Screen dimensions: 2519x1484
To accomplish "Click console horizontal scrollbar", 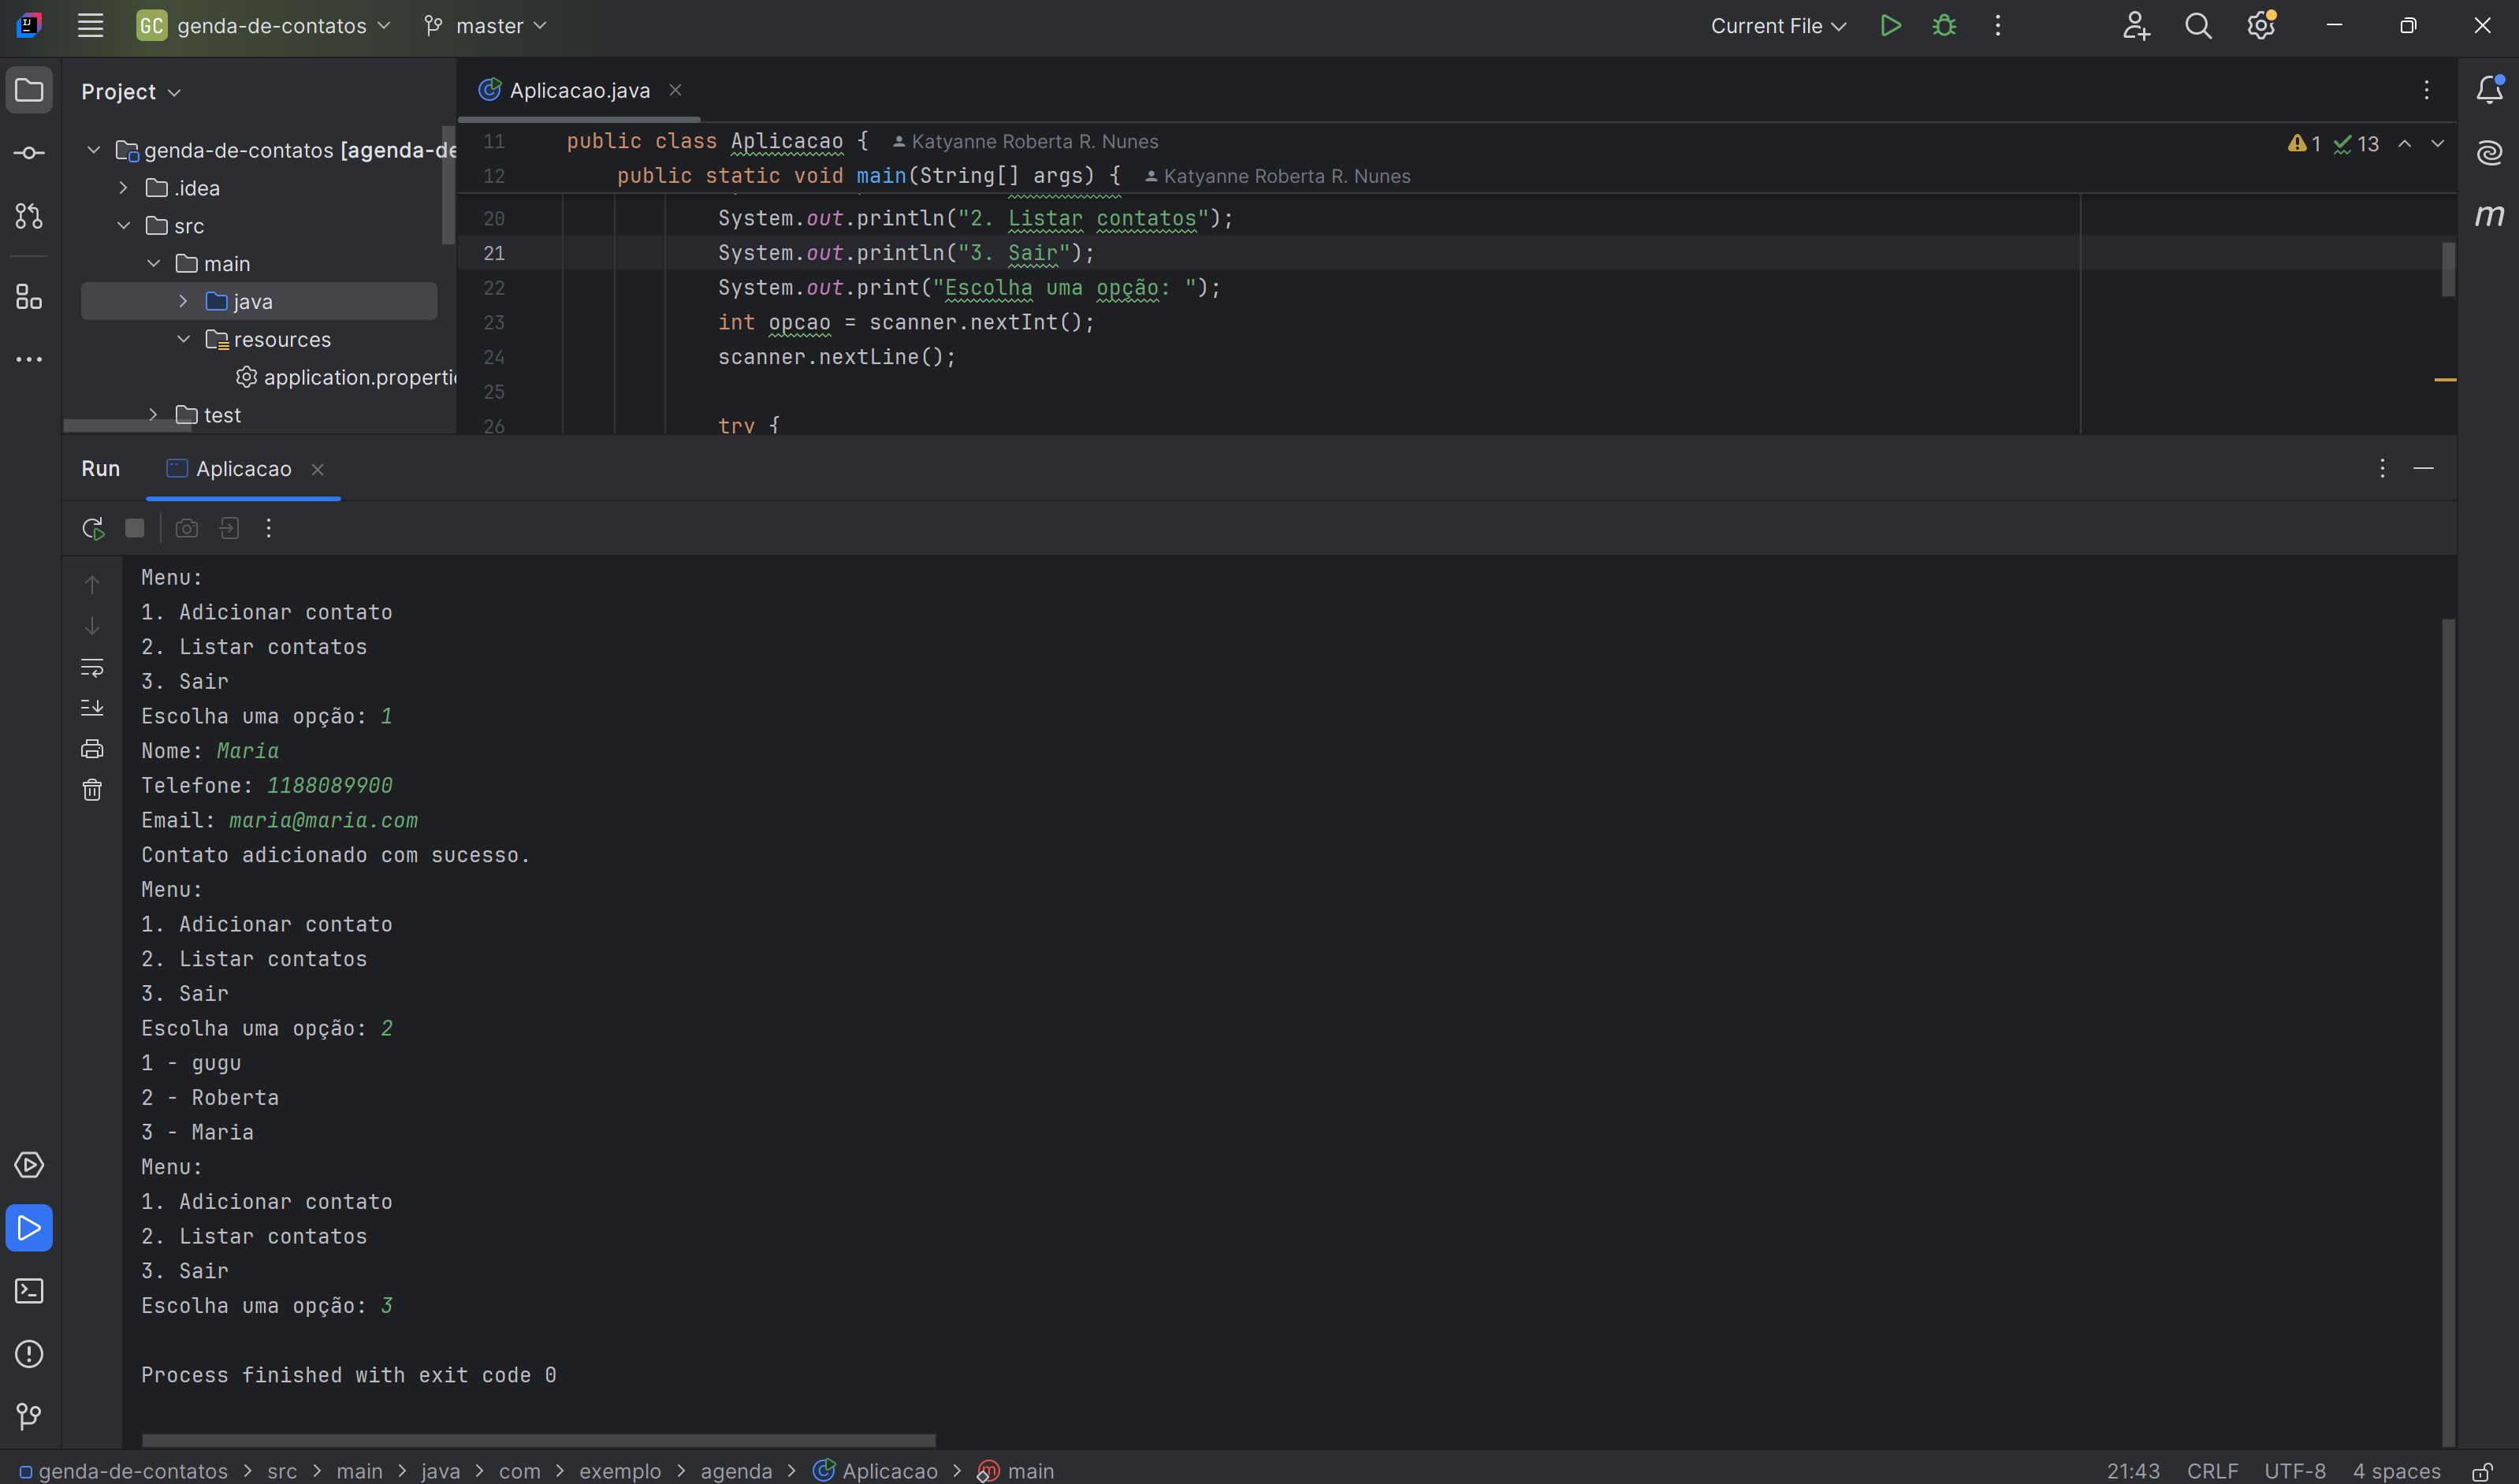I will tap(538, 1441).
